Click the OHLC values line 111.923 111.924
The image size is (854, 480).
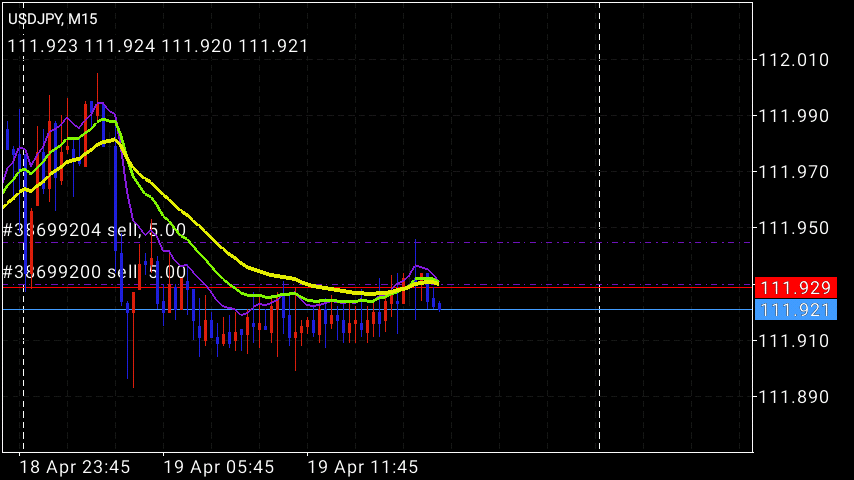coord(158,46)
